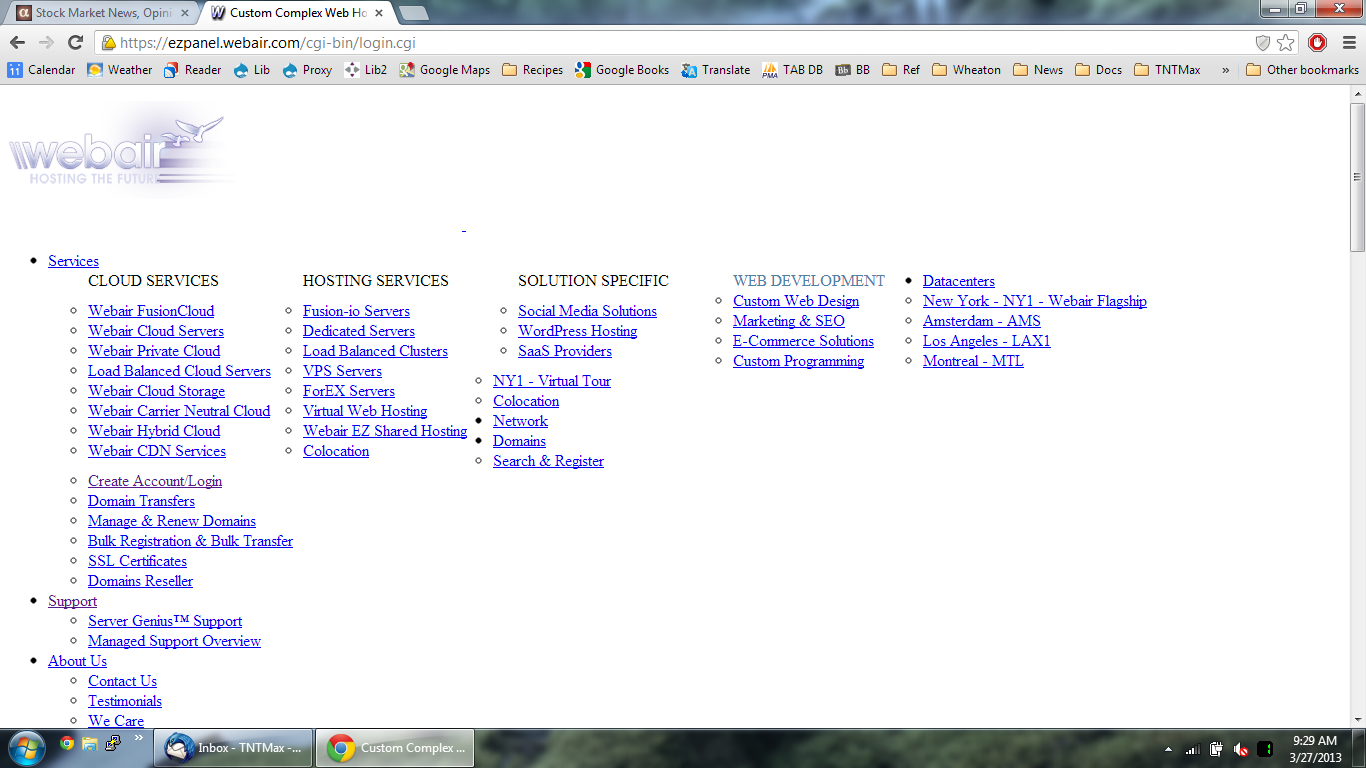Follow the WordPress Hosting link
The width and height of the screenshot is (1366, 768).
(577, 331)
